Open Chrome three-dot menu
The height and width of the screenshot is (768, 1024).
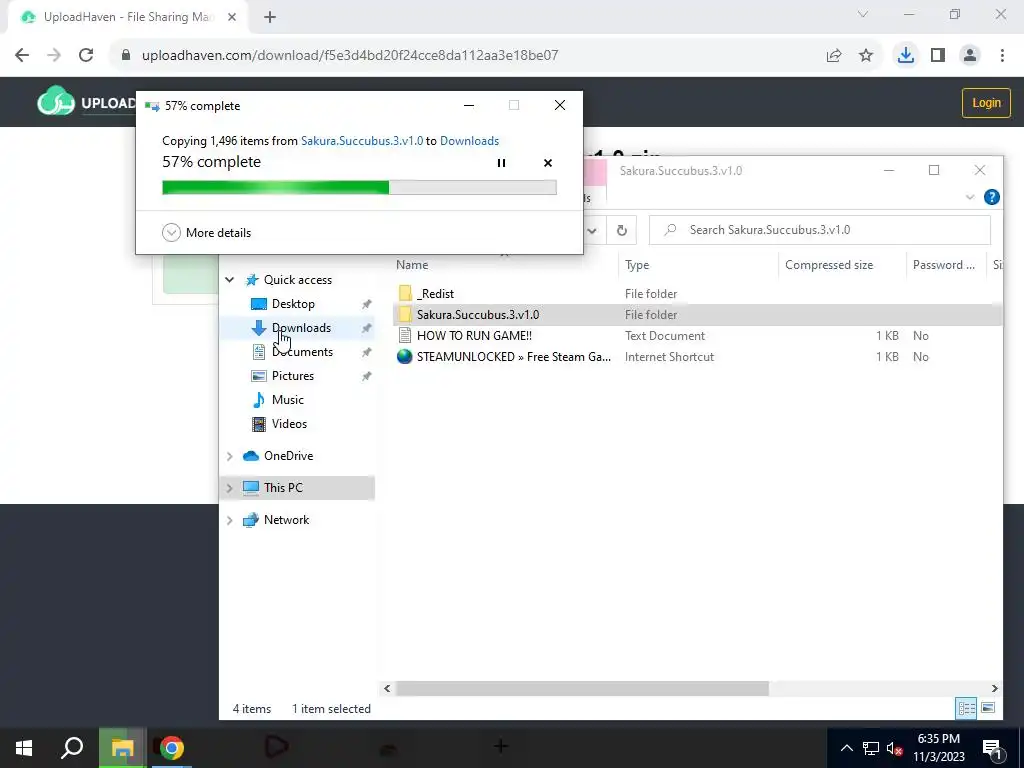[1002, 56]
